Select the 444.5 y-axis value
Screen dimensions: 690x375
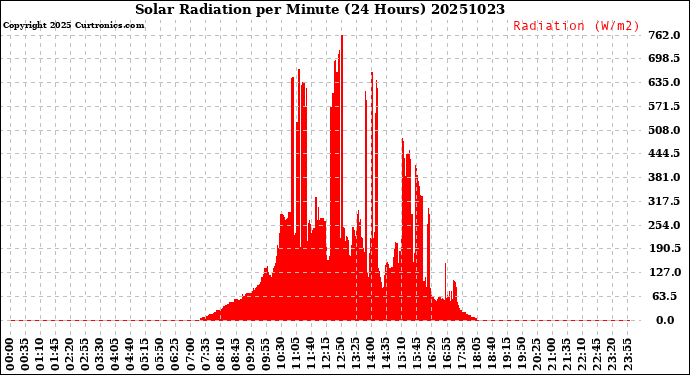[x=664, y=153]
